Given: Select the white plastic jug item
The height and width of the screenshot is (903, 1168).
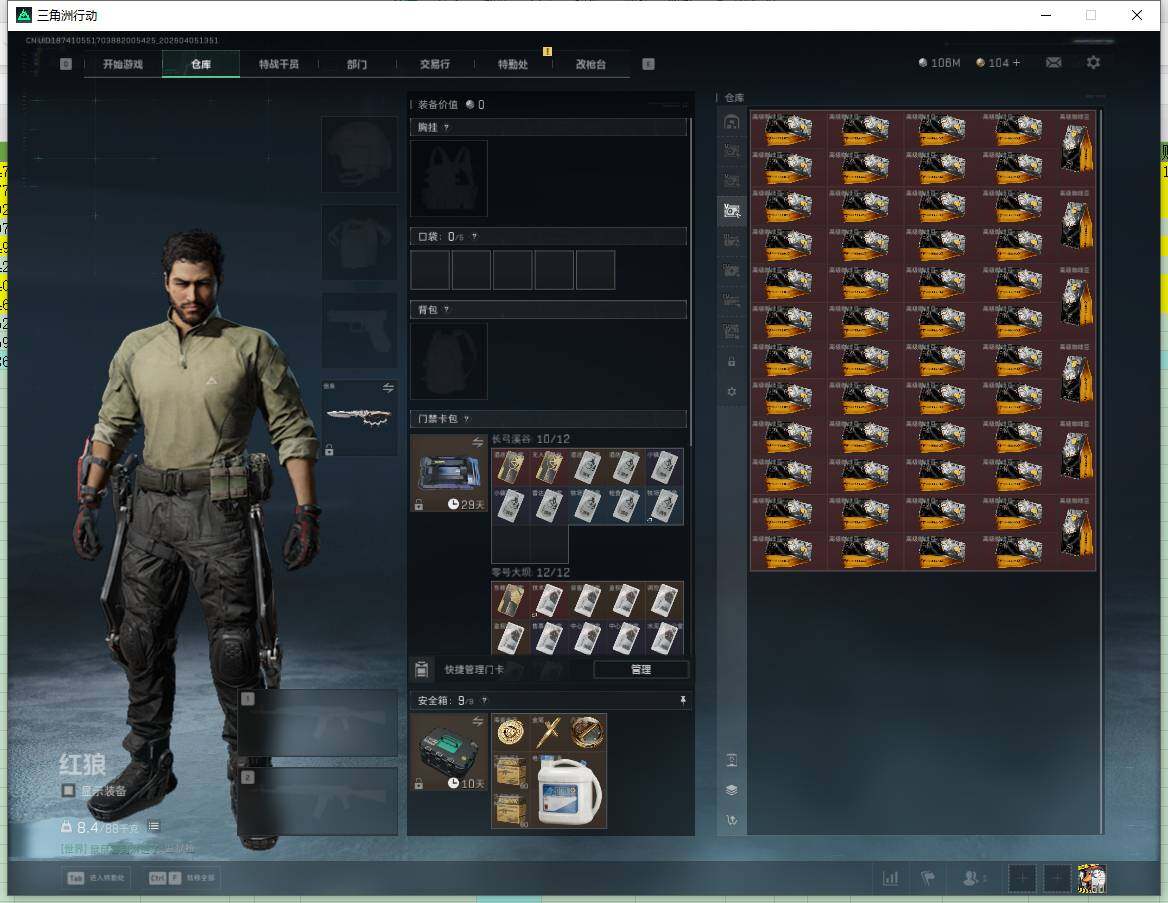Looking at the screenshot, I should click(x=568, y=790).
